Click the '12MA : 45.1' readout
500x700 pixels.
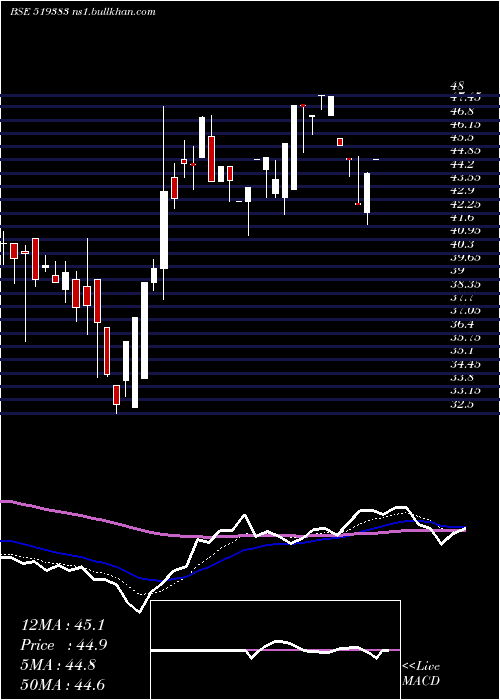[x=63, y=625]
